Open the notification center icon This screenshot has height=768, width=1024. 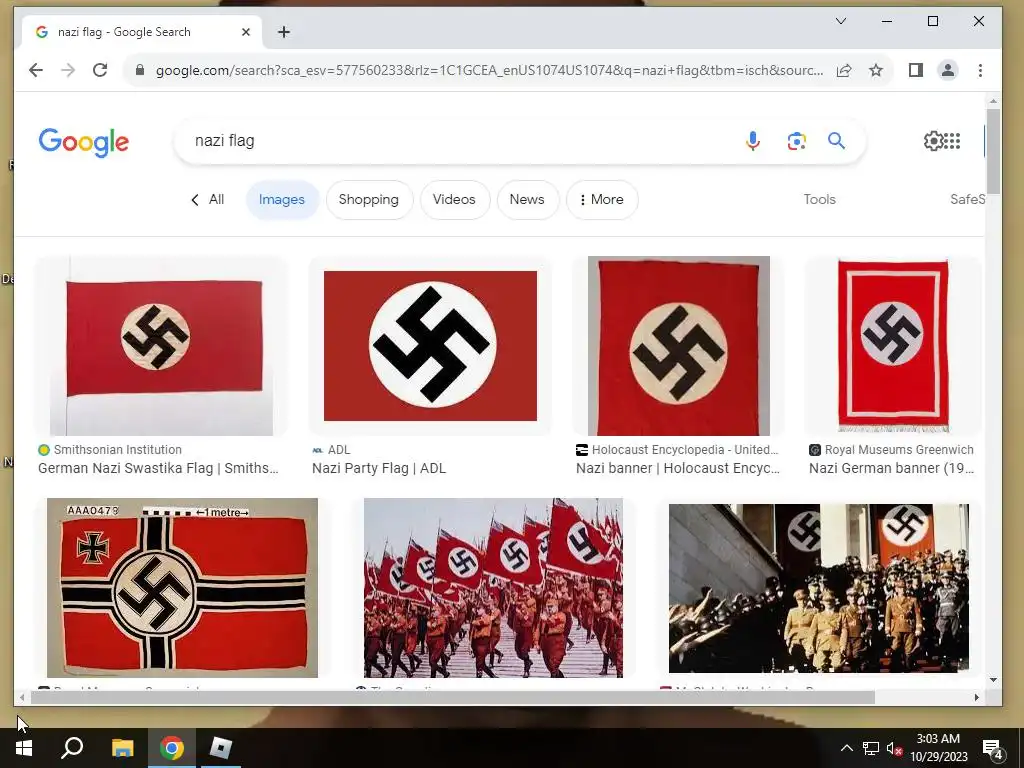click(x=992, y=749)
